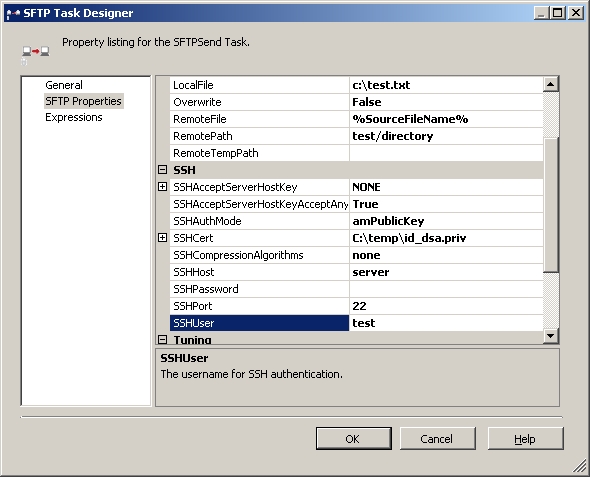Select the RemotePath property label
The image size is (590, 477).
point(259,136)
